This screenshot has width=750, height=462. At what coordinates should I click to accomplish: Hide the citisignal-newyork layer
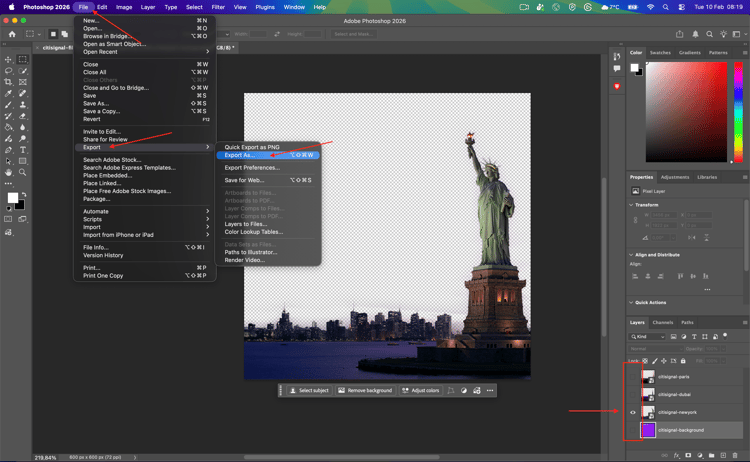(x=633, y=412)
